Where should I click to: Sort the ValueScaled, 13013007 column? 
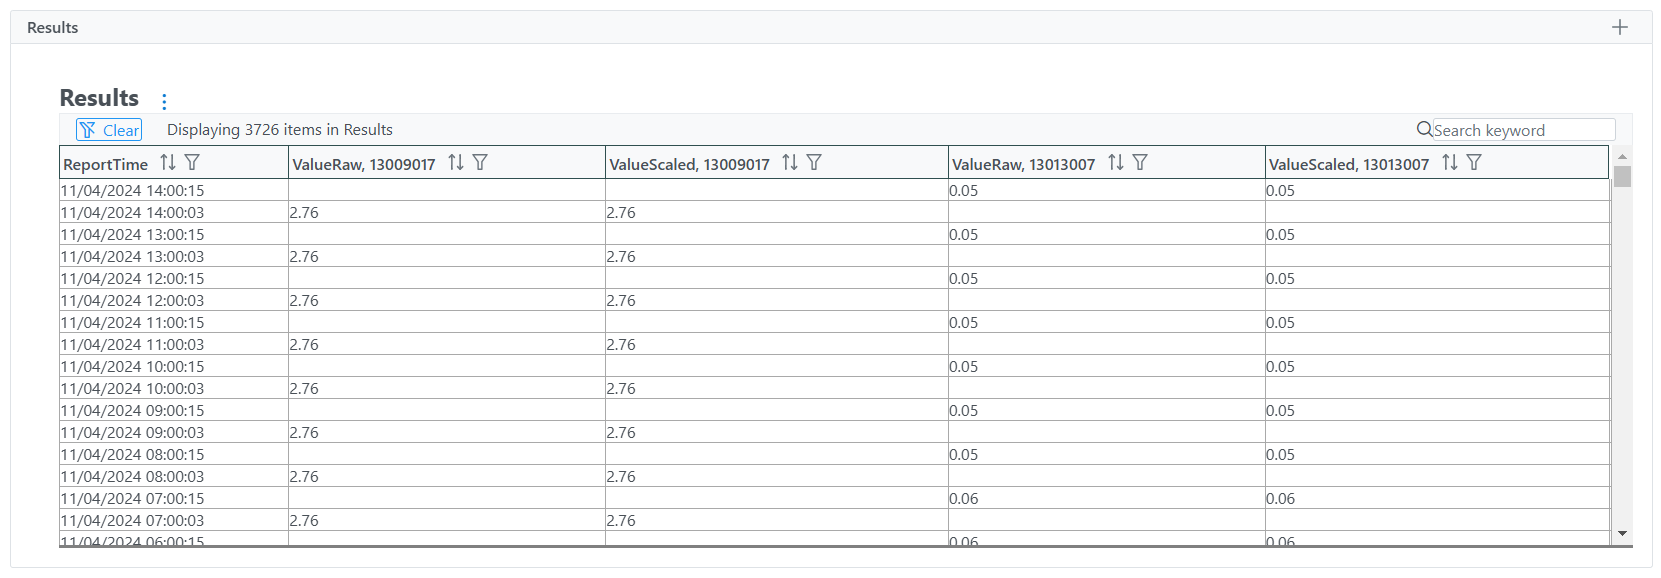1450,162
